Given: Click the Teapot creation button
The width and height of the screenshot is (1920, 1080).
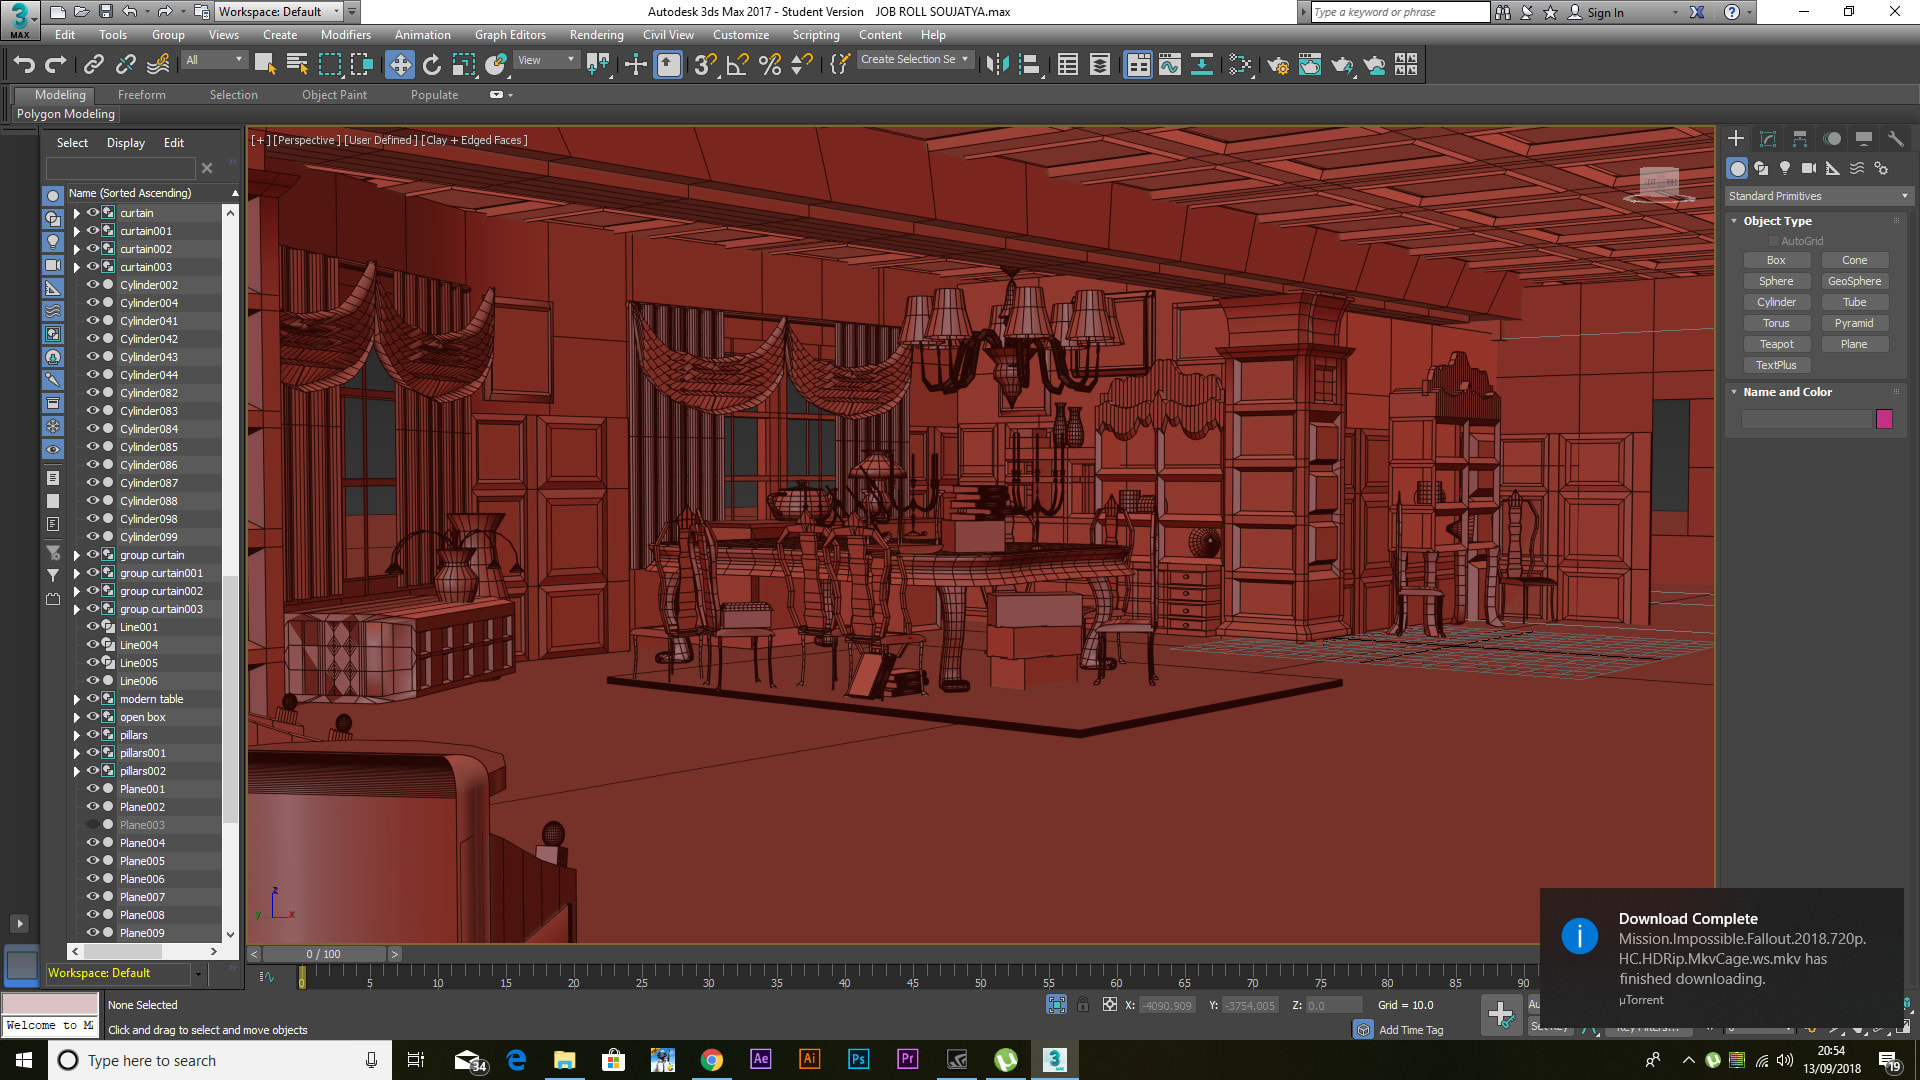Looking at the screenshot, I should click(x=1777, y=343).
